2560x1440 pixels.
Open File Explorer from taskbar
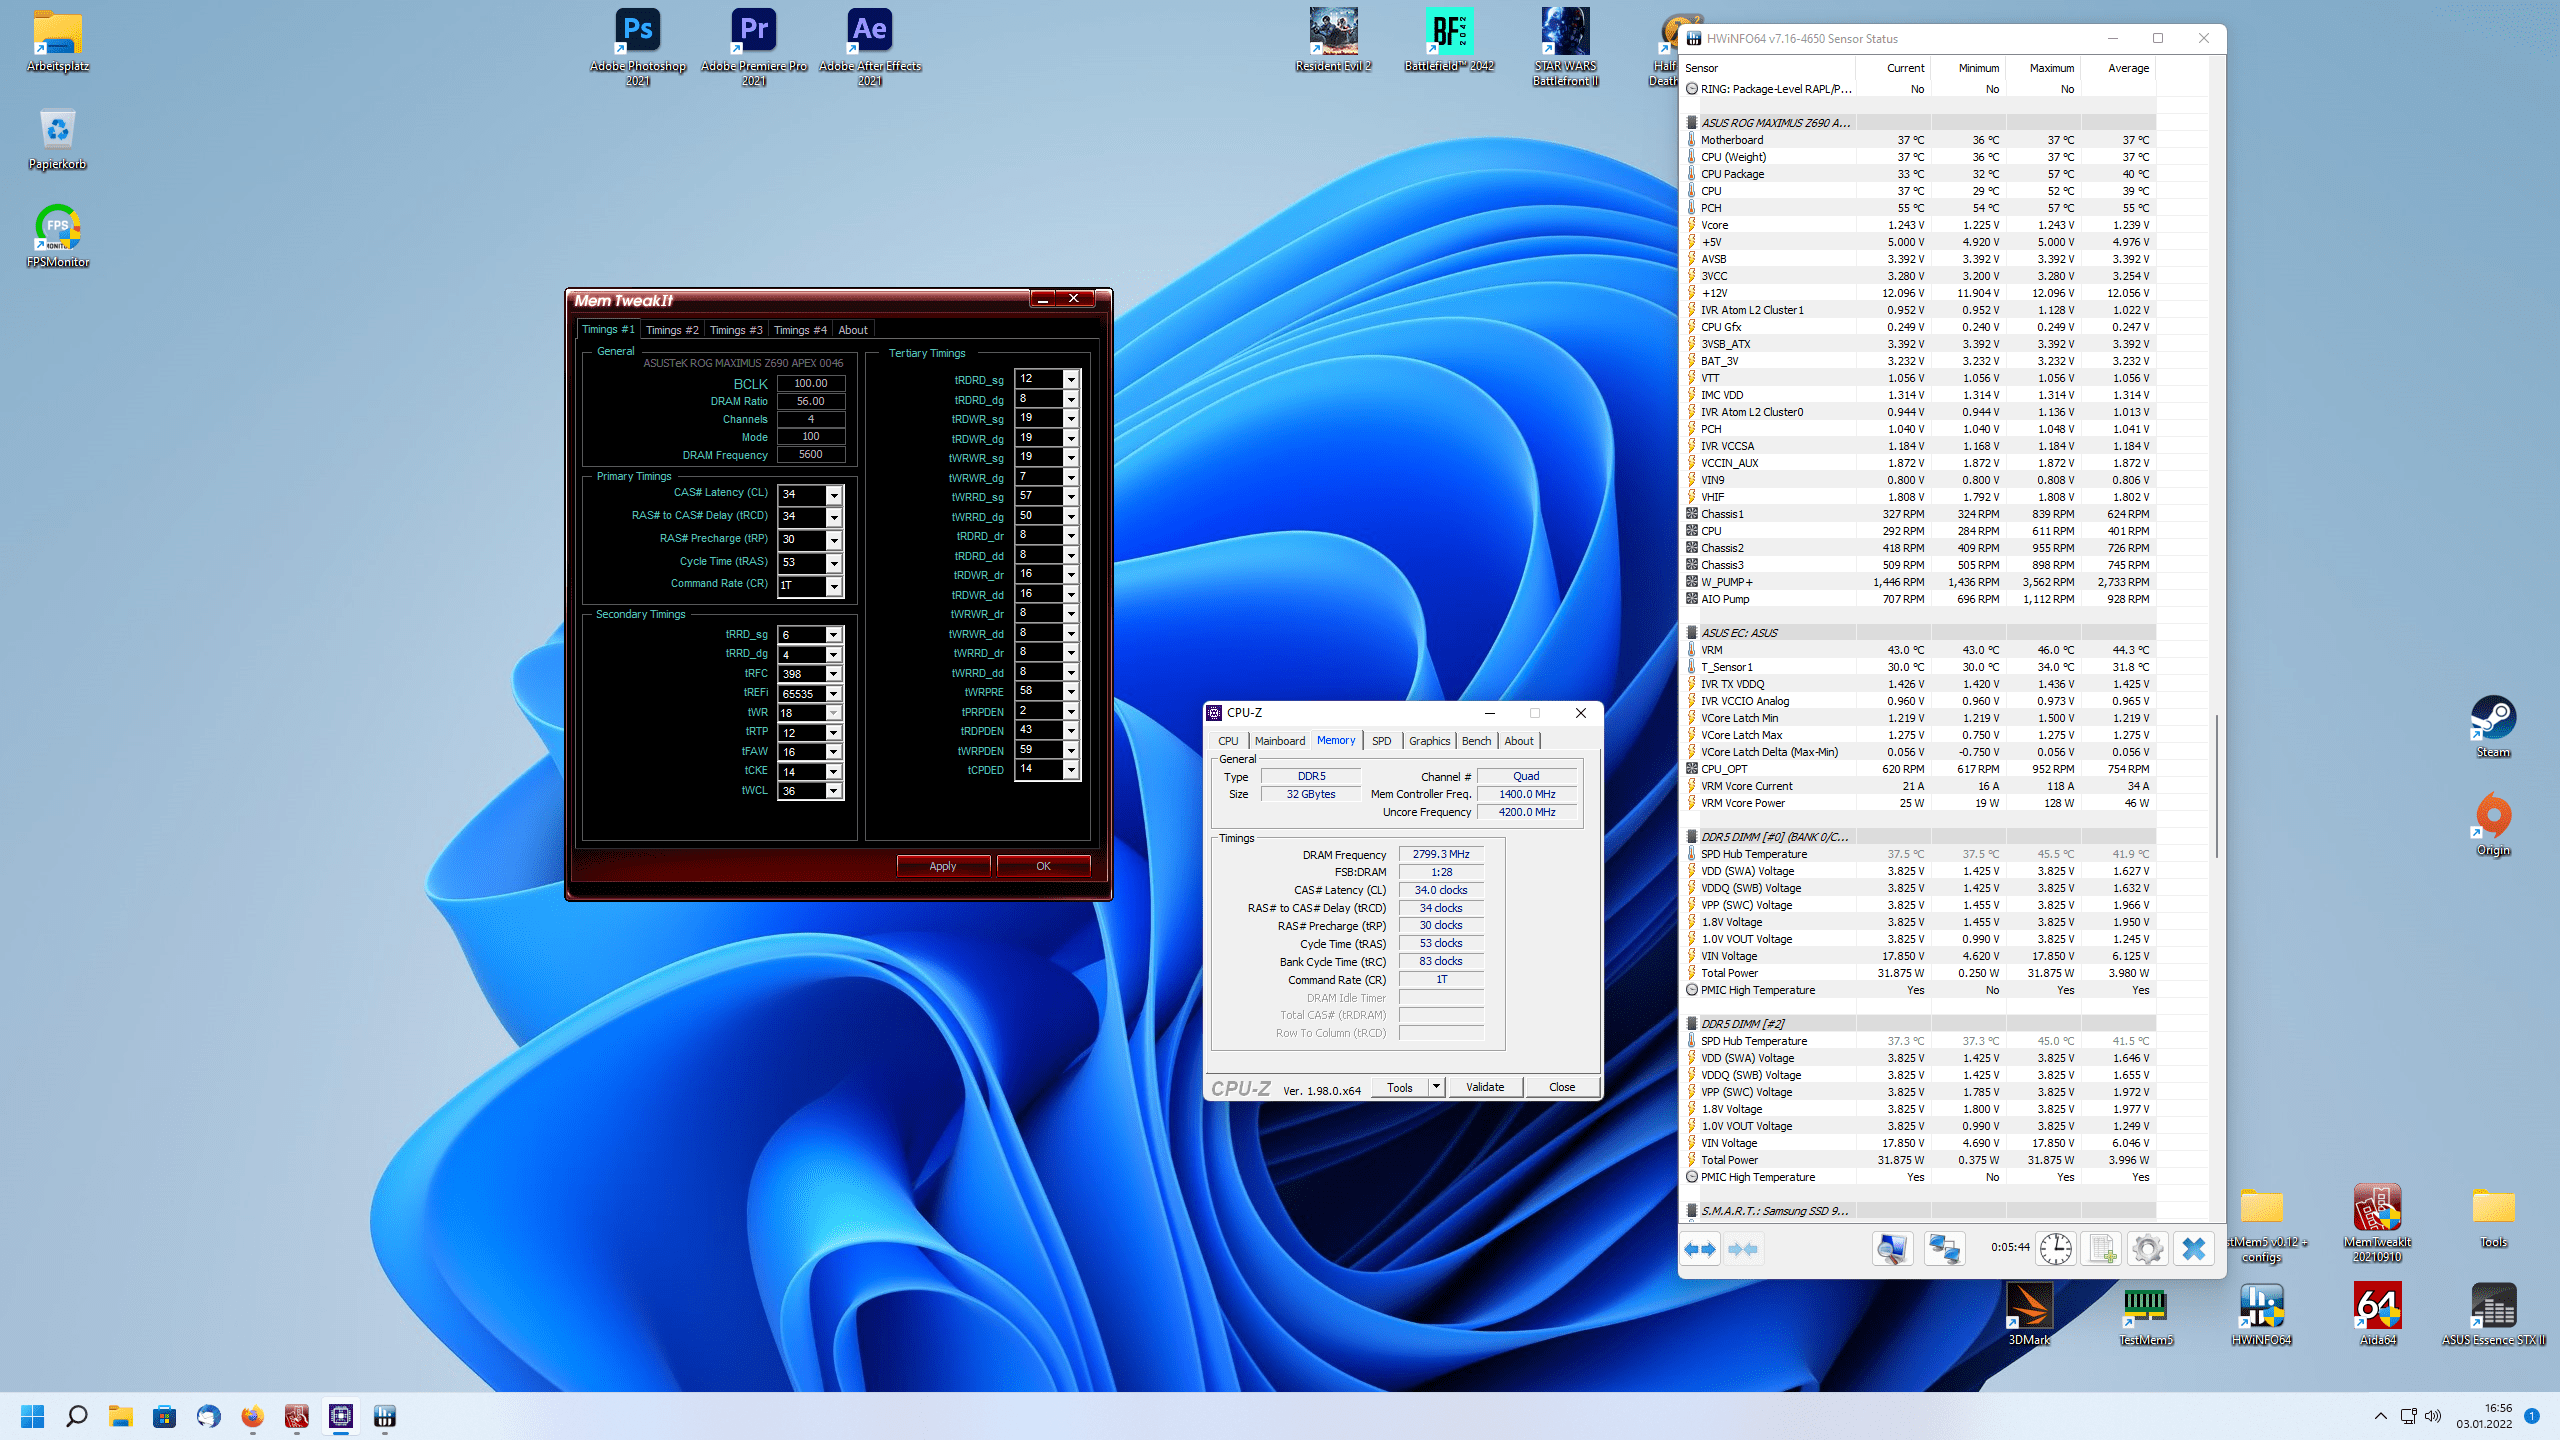[121, 1416]
